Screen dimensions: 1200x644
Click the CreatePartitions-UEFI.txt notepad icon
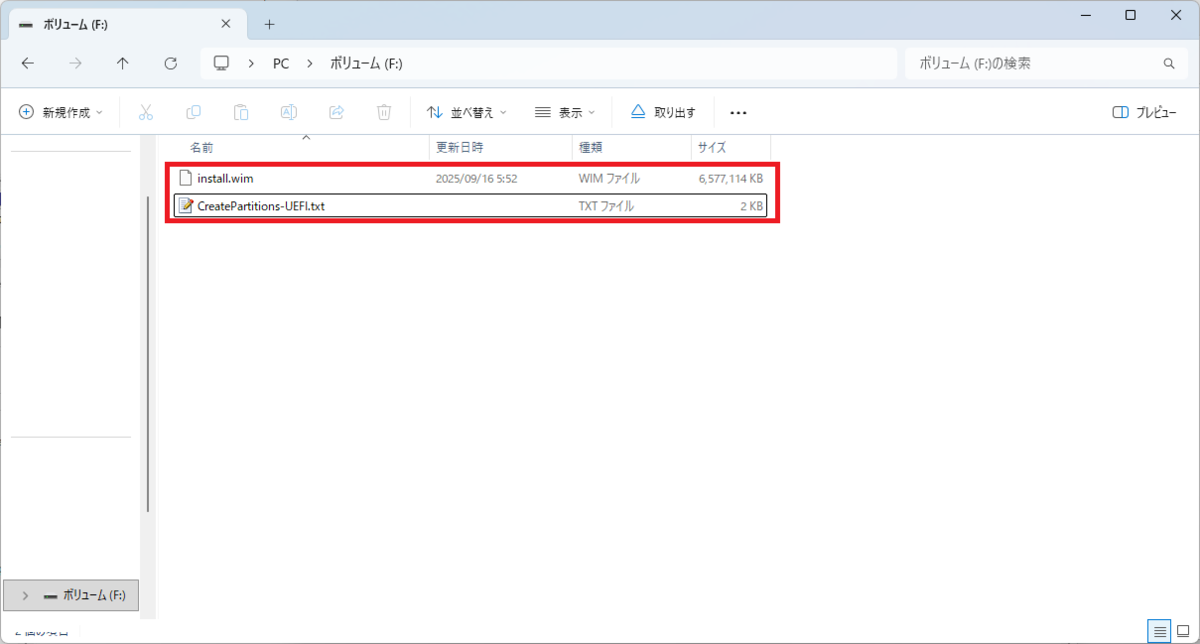pyautogui.click(x=185, y=206)
